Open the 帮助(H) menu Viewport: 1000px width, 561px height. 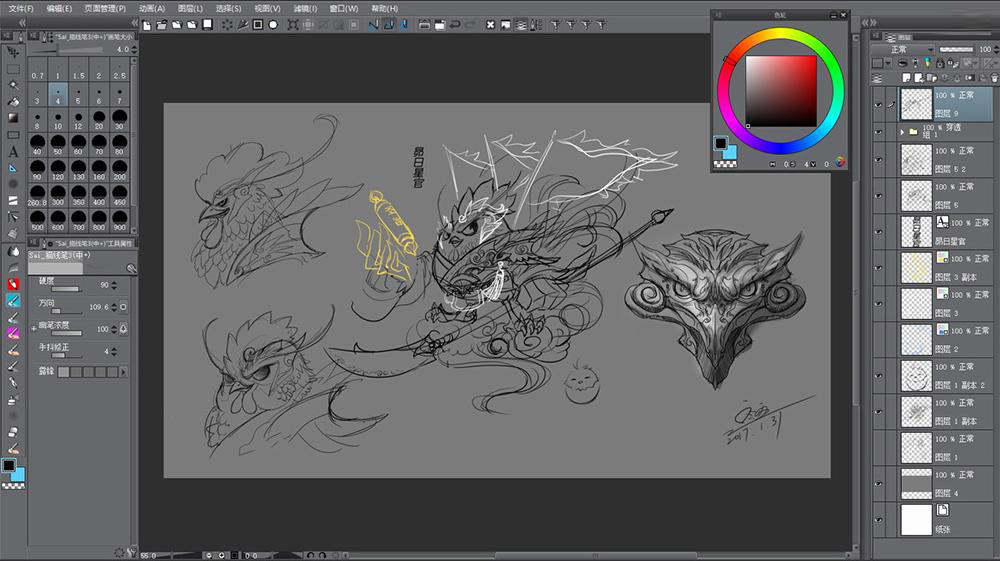[x=385, y=8]
